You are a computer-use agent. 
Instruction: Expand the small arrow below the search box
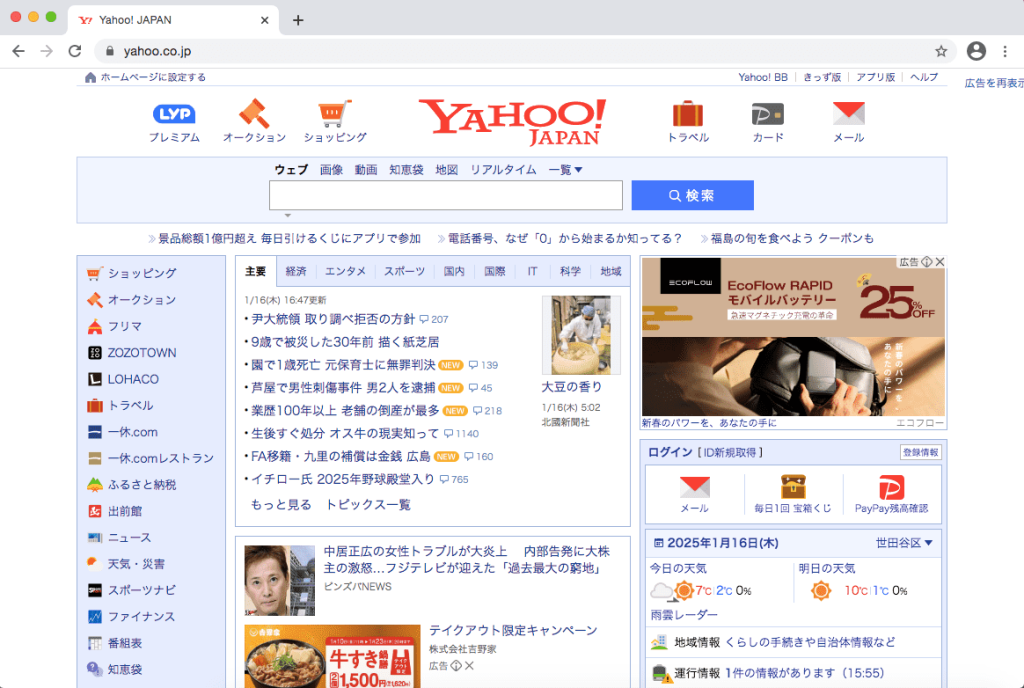(287, 215)
